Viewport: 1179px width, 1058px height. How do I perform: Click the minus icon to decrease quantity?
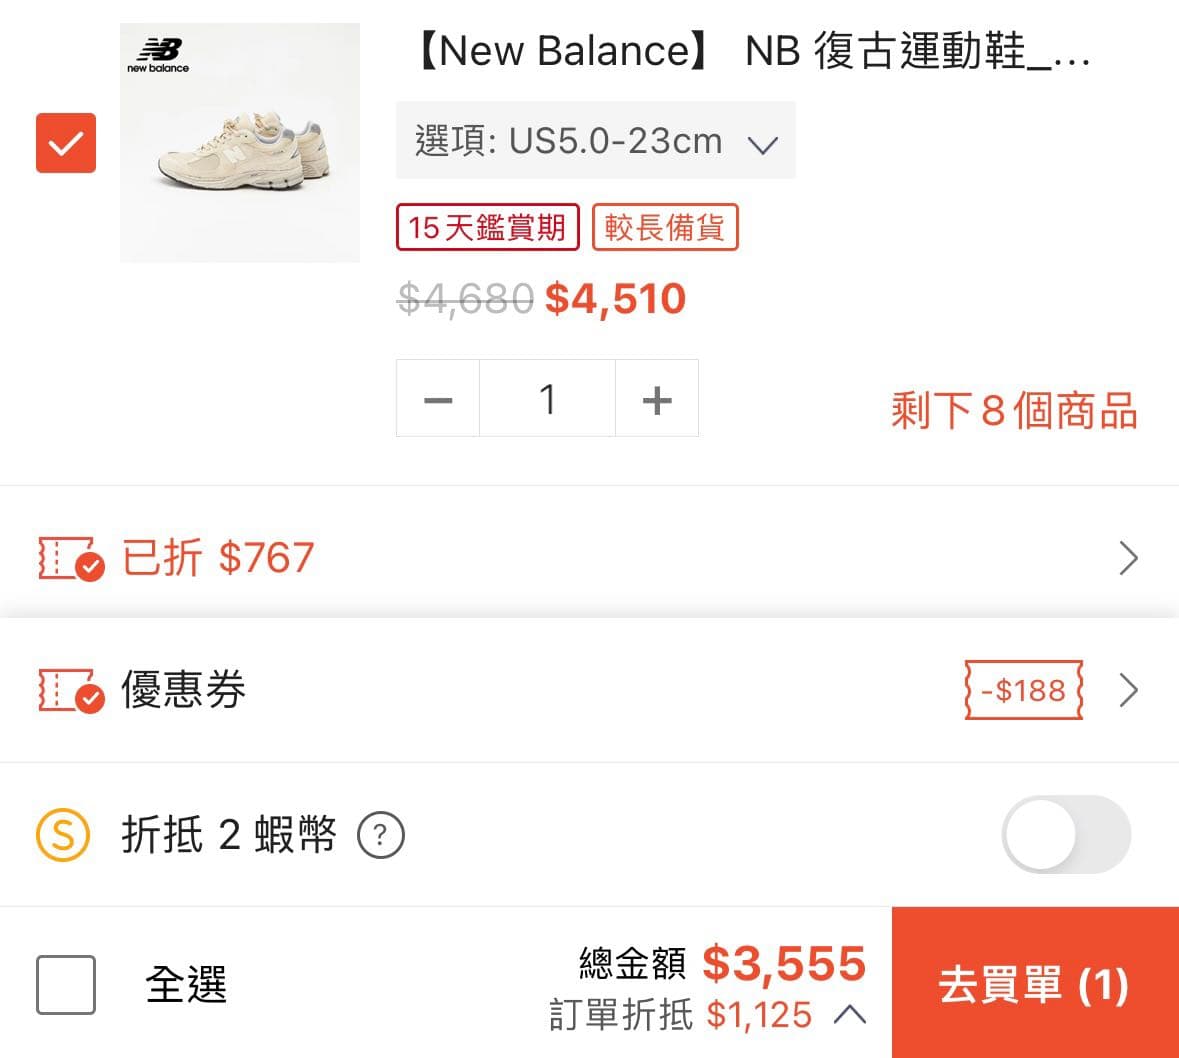point(437,397)
